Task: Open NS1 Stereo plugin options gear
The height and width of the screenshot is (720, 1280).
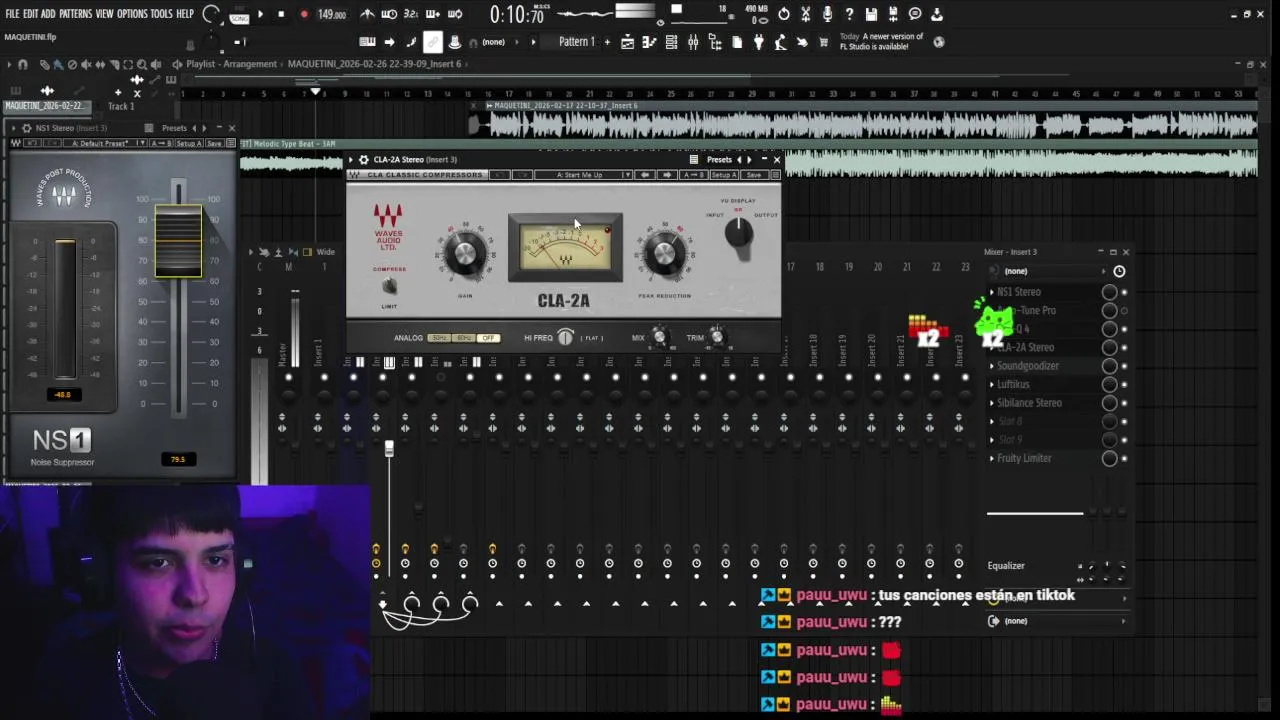Action: click(x=25, y=128)
